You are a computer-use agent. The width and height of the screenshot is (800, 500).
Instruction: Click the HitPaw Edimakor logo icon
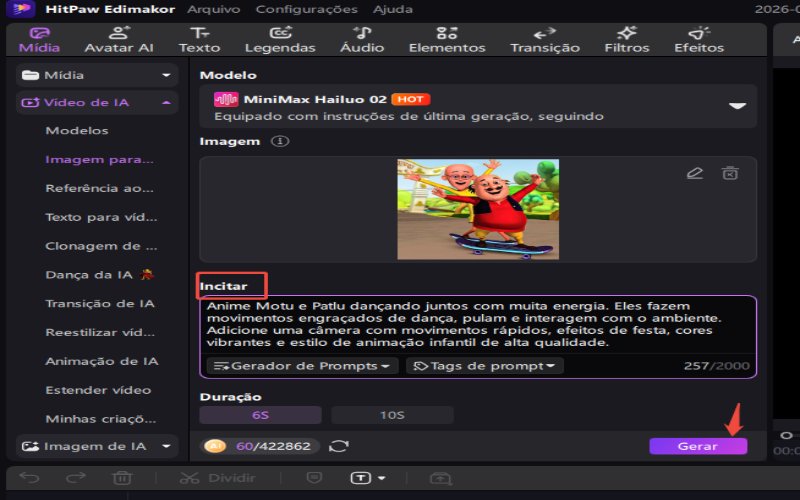[20, 9]
